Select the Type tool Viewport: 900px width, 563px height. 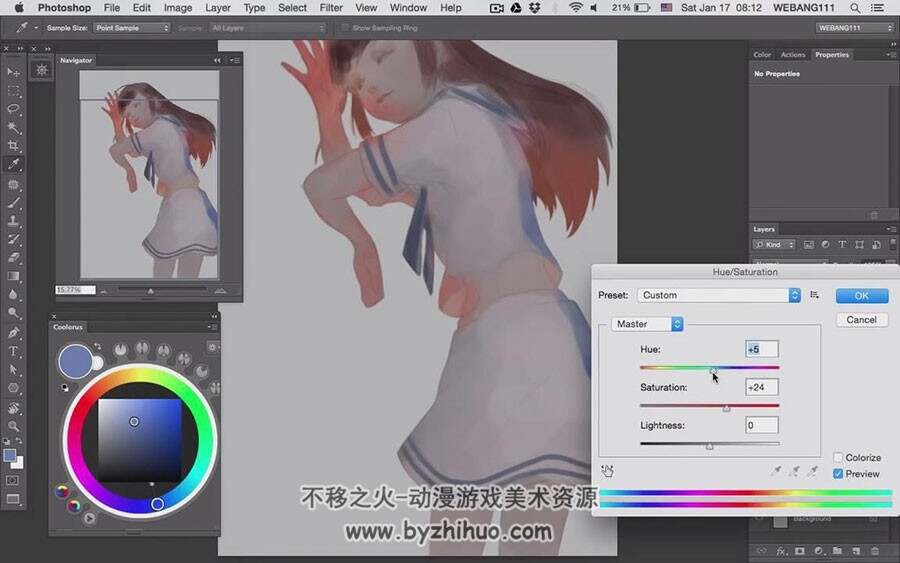click(13, 351)
